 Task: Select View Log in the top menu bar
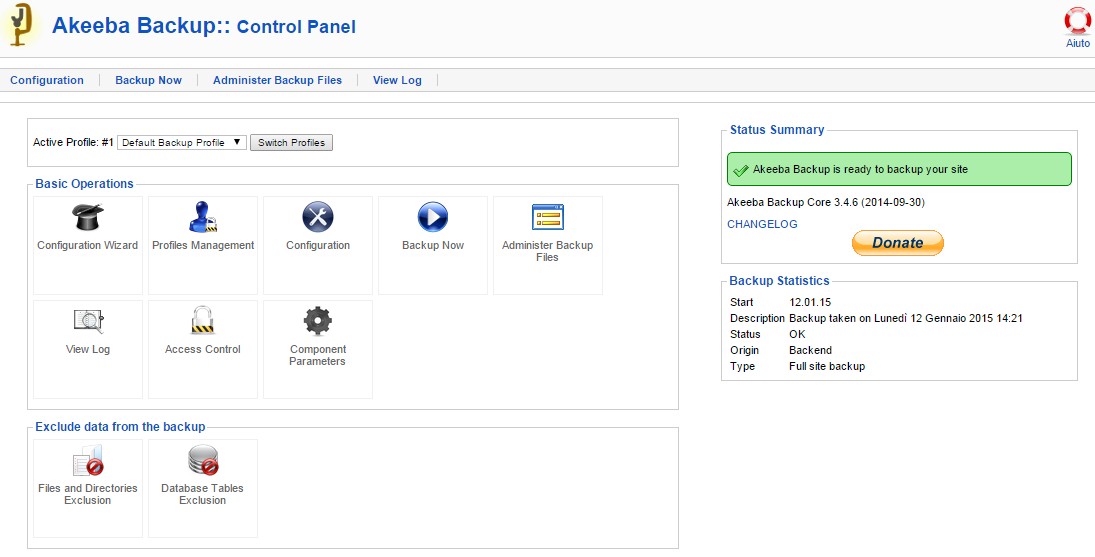tap(397, 80)
